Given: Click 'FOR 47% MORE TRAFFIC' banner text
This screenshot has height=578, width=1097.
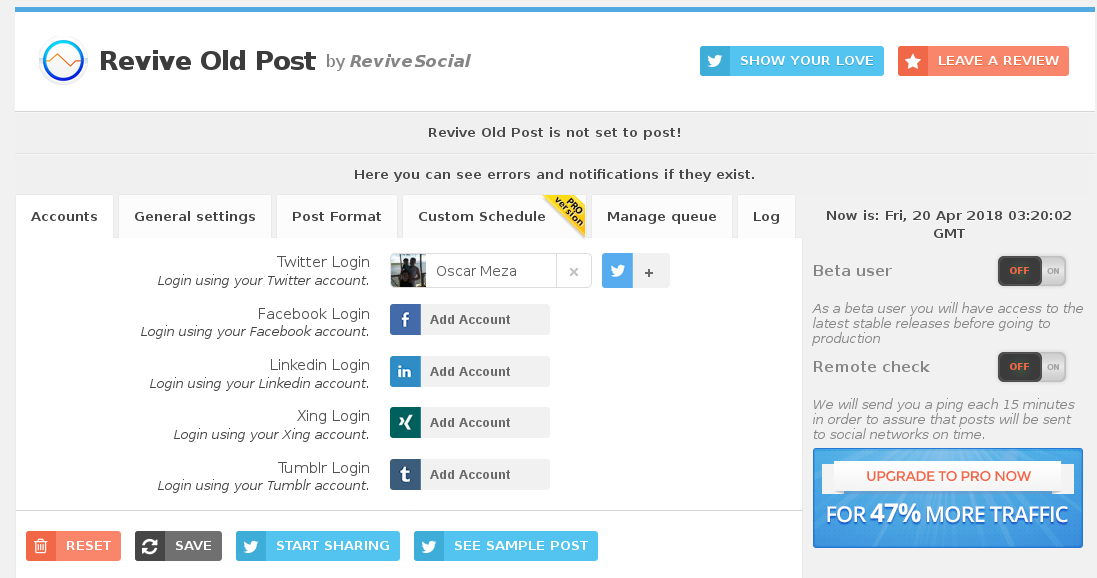Looking at the screenshot, I should (947, 514).
